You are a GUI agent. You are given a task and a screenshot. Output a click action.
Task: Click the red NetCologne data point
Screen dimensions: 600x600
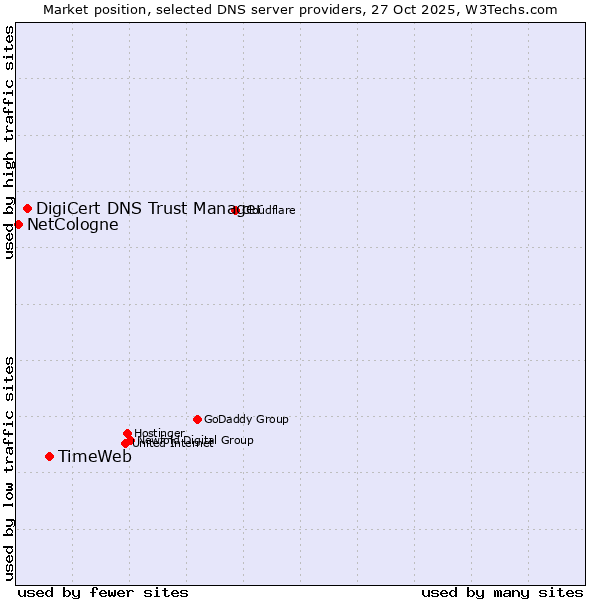(18, 224)
